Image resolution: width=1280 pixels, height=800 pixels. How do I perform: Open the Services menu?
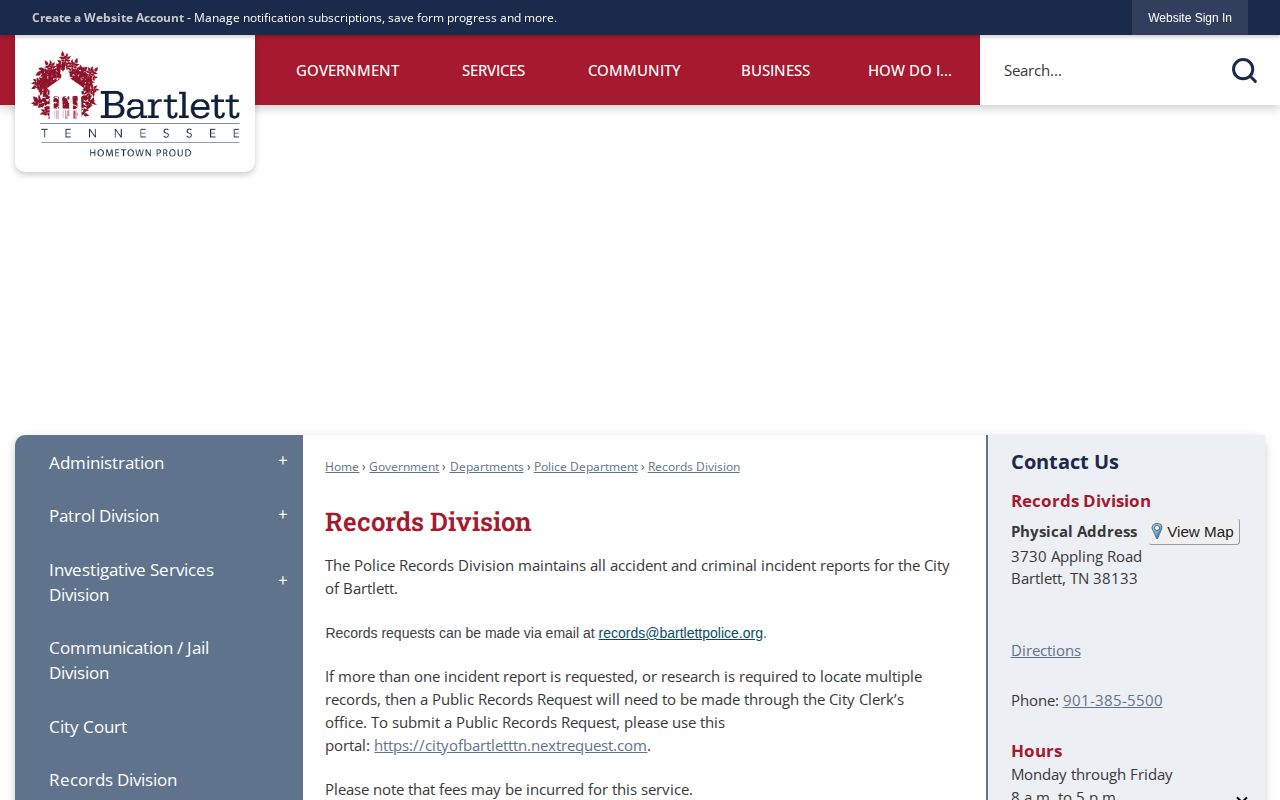click(493, 70)
